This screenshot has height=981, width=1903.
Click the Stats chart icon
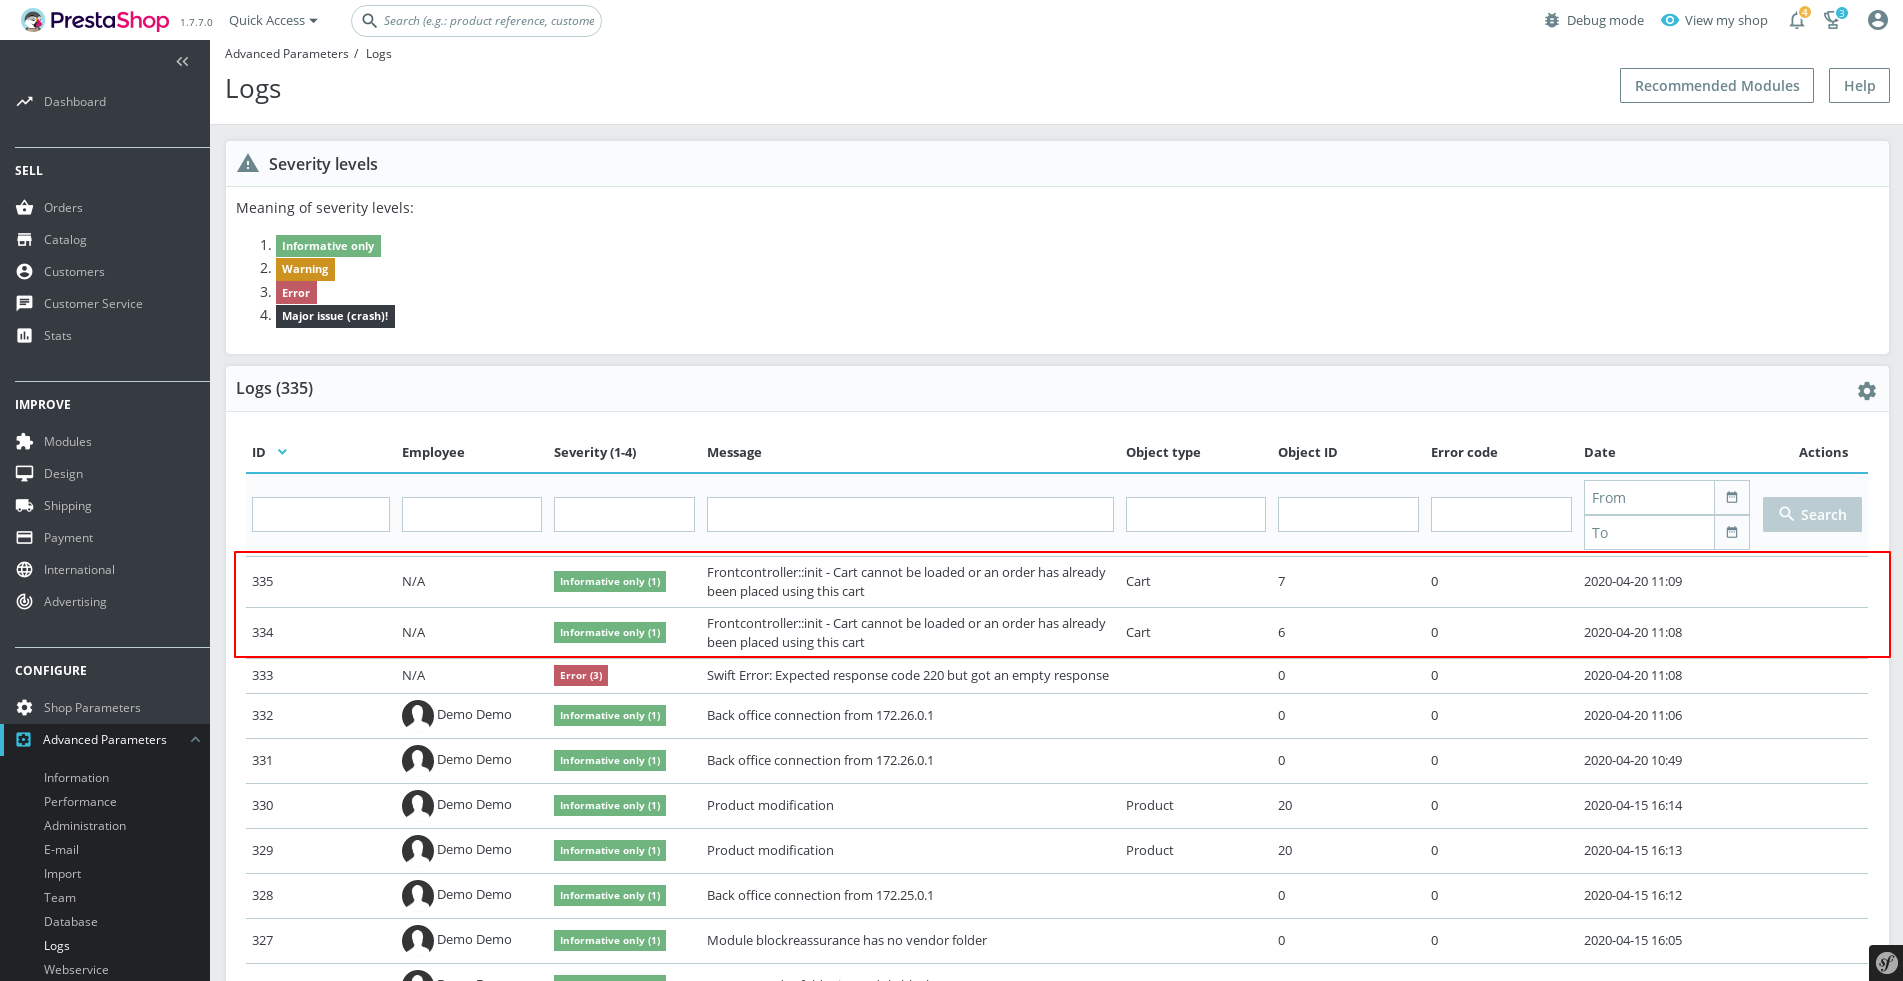coord(25,336)
